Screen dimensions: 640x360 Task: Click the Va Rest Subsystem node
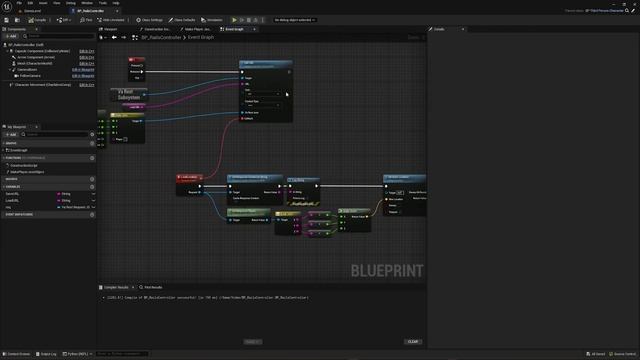(129, 95)
